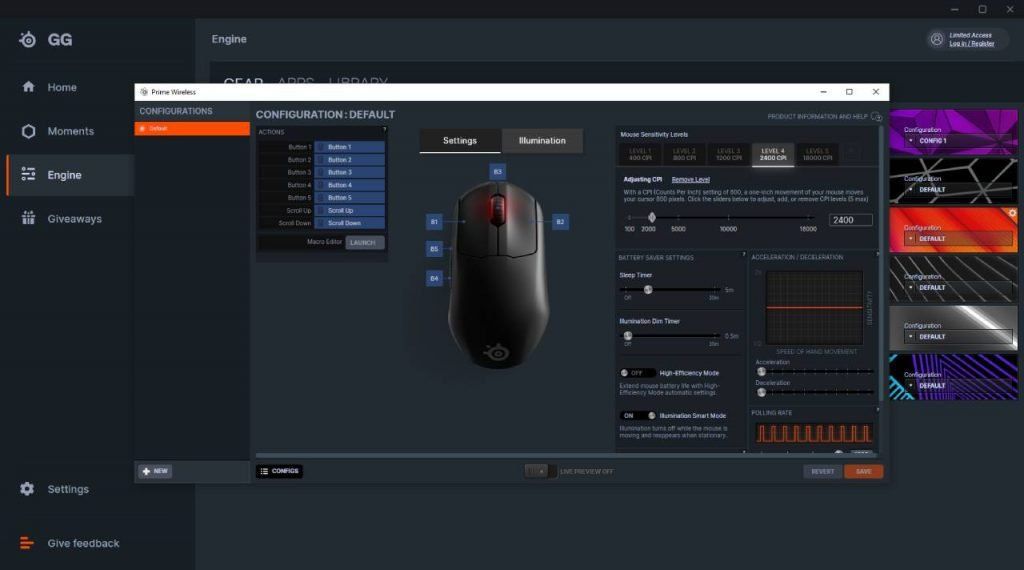
Task: Click the Remove Level link
Action: tap(690, 180)
